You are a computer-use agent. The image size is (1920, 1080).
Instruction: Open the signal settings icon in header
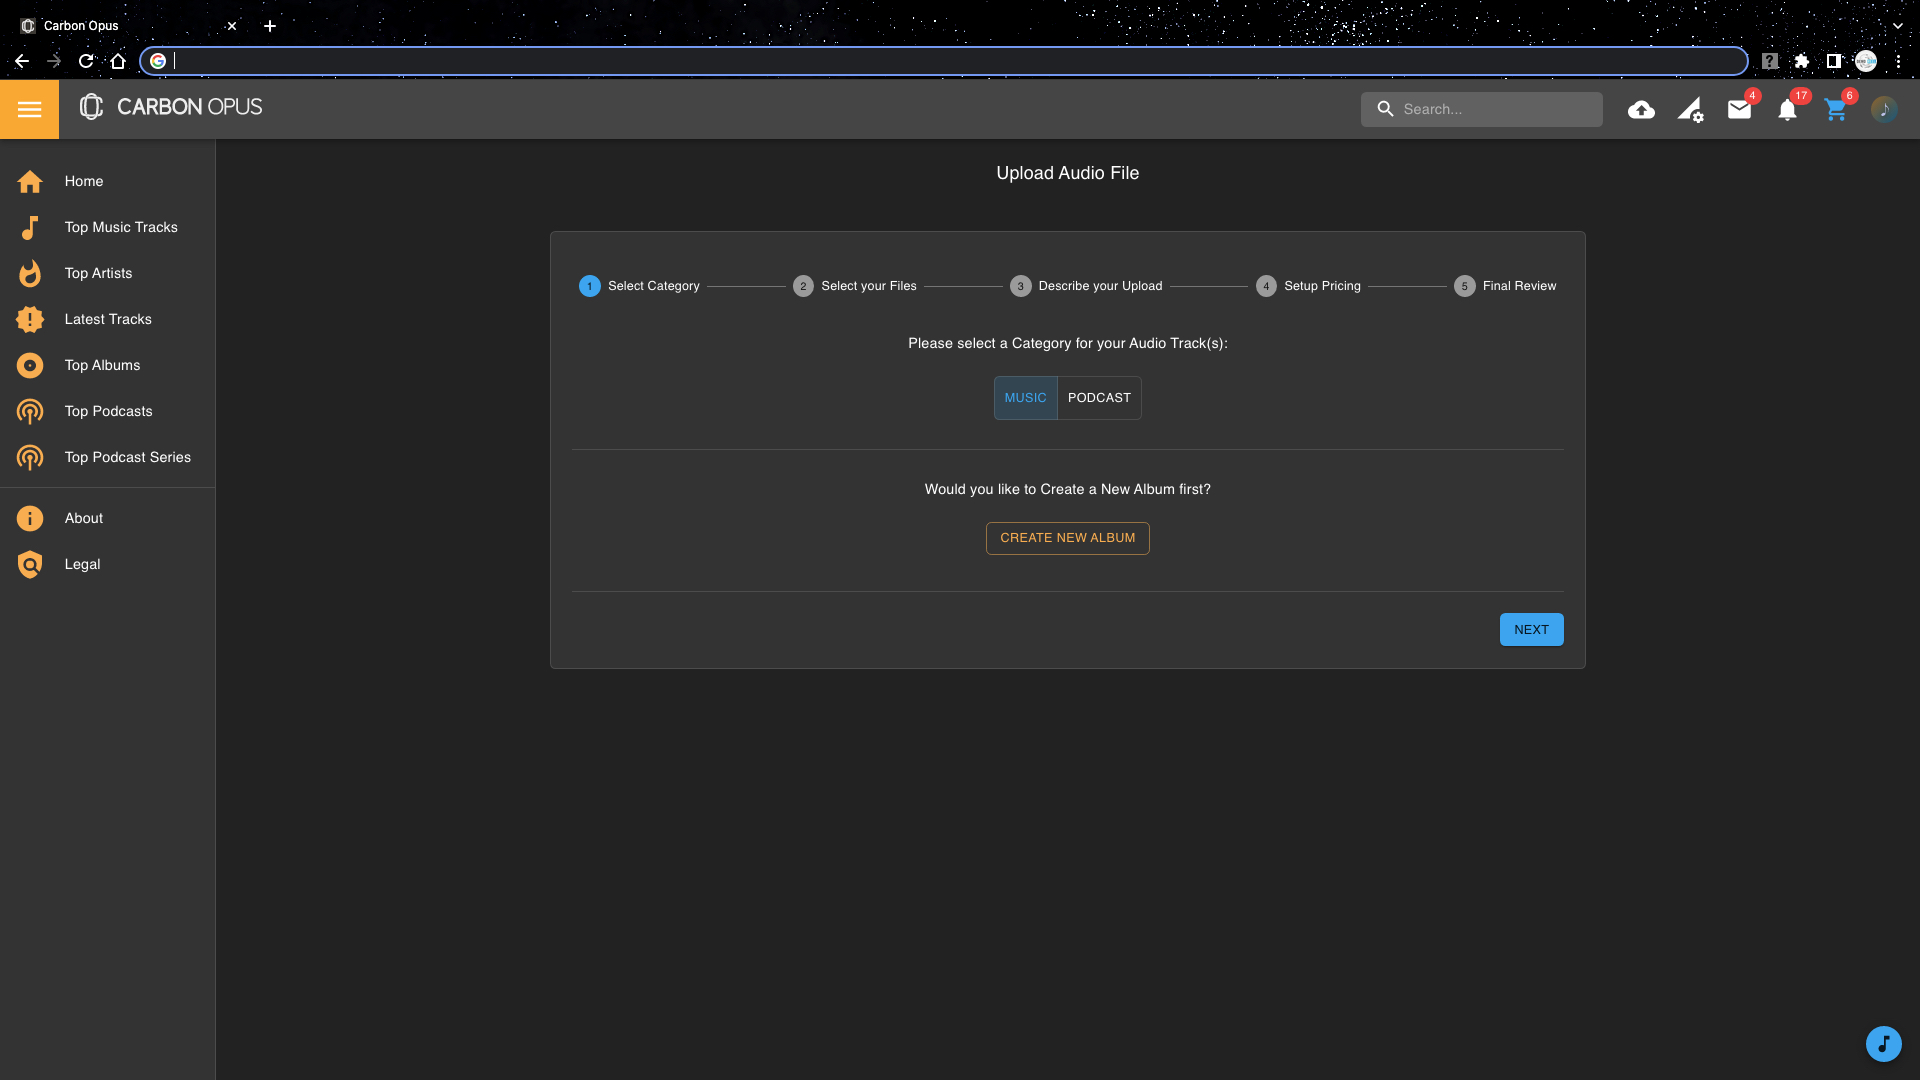click(1690, 110)
